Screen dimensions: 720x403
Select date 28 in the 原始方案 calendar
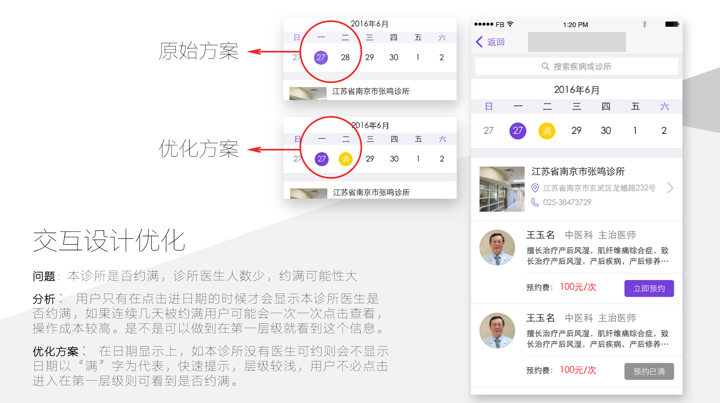tap(345, 57)
